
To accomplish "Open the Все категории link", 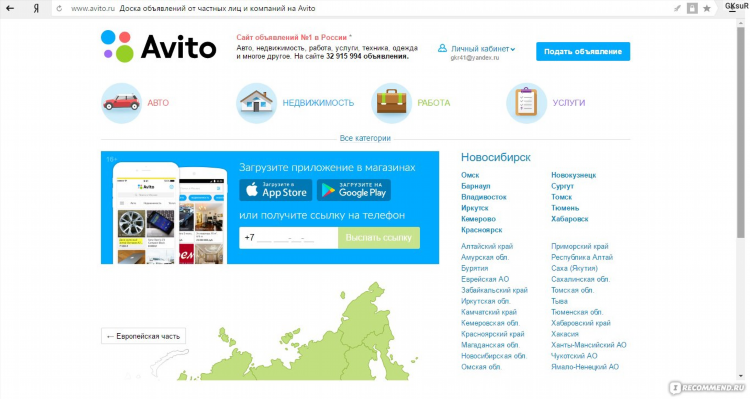I will 365,138.
